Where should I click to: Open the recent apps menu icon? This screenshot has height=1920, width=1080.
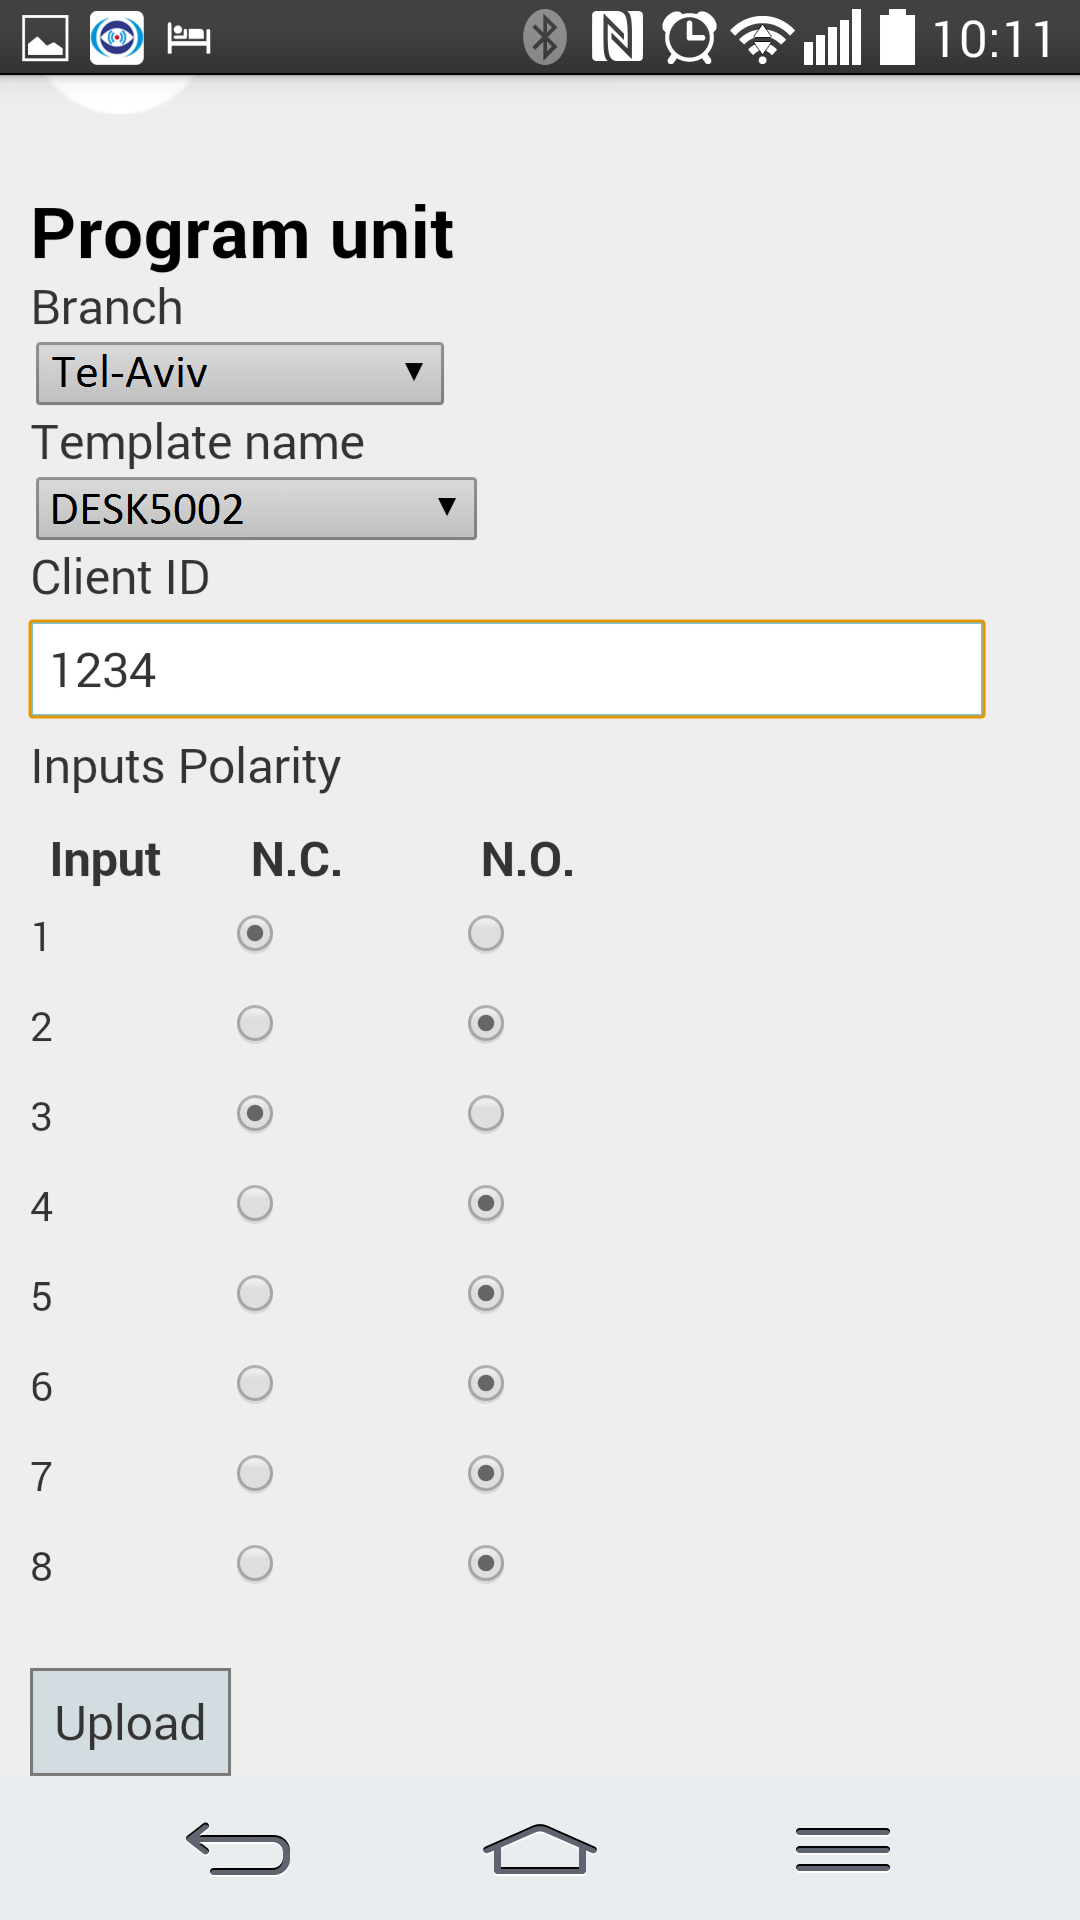pyautogui.click(x=843, y=1848)
